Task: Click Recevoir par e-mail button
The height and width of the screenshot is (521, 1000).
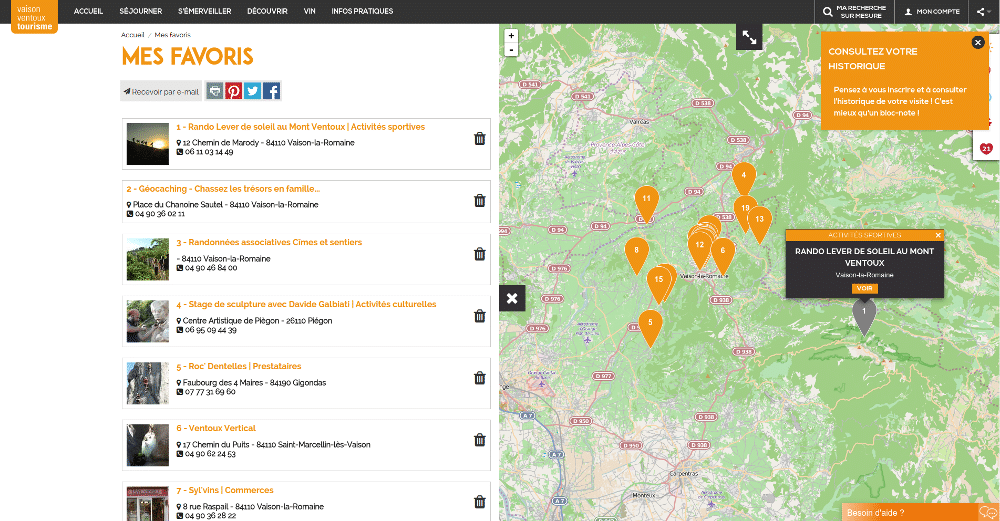Action: click(x=161, y=91)
